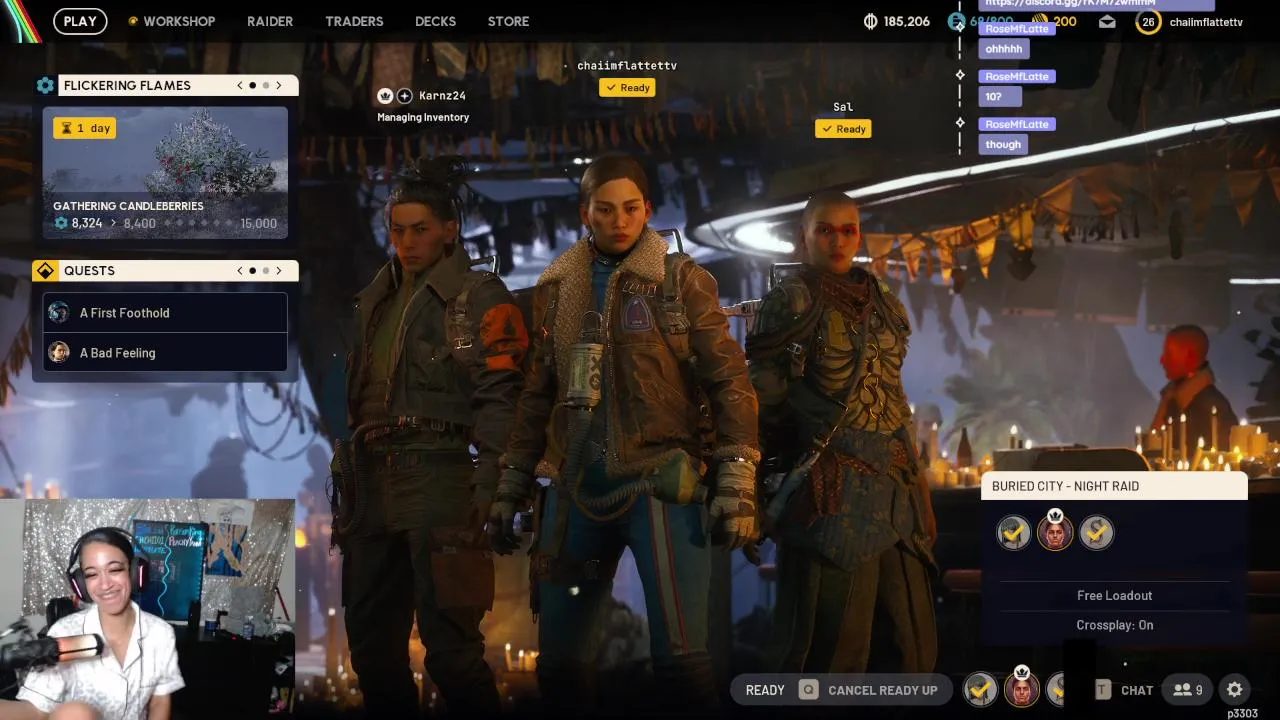
Task: Click the Flickering Flames page indicator dots
Action: click(259, 85)
